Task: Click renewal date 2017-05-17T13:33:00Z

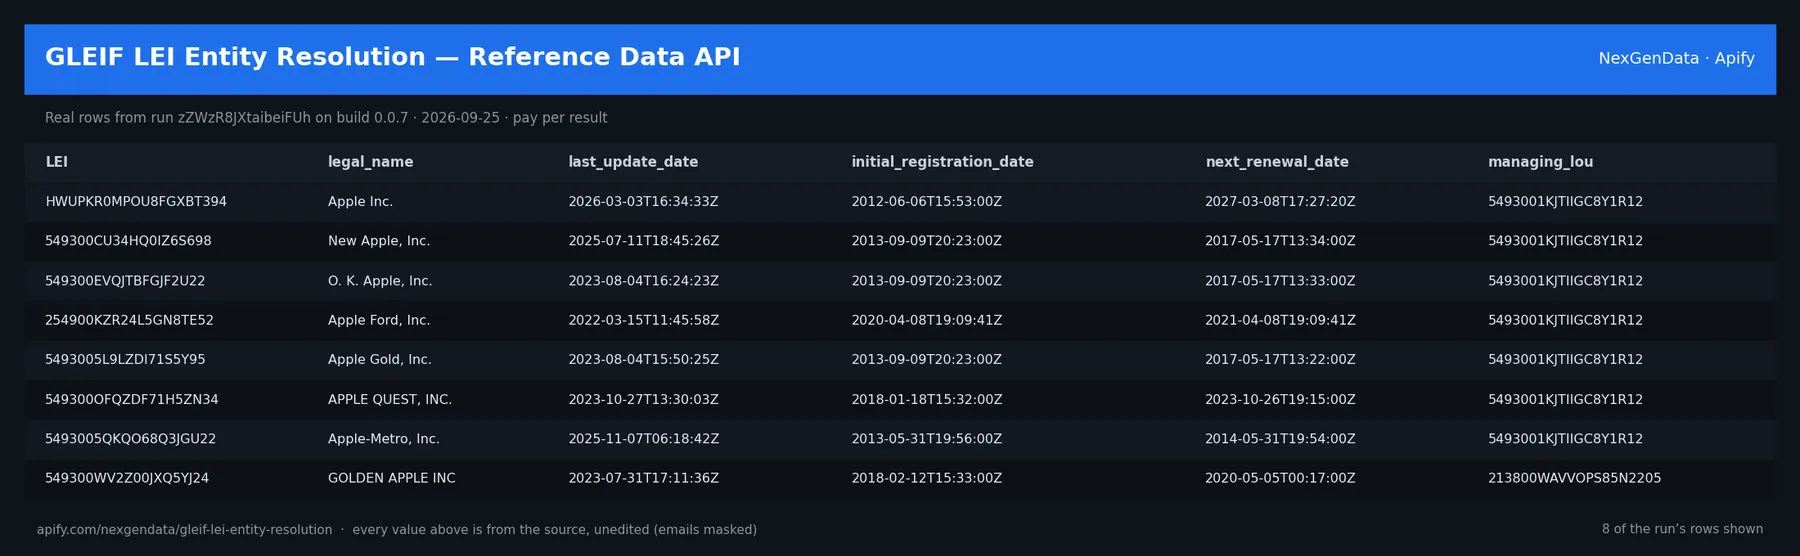Action: (x=1280, y=281)
